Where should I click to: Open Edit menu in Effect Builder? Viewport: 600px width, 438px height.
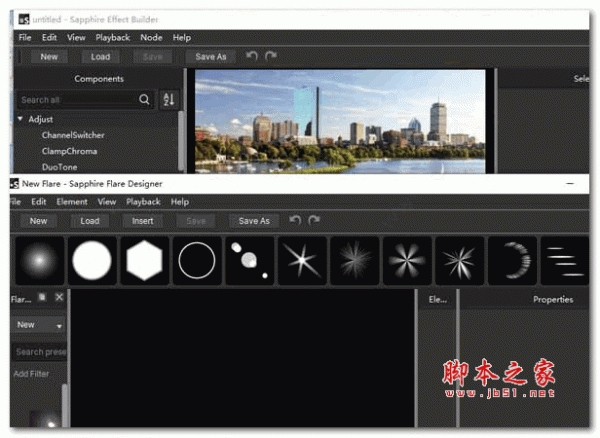pyautogui.click(x=49, y=37)
